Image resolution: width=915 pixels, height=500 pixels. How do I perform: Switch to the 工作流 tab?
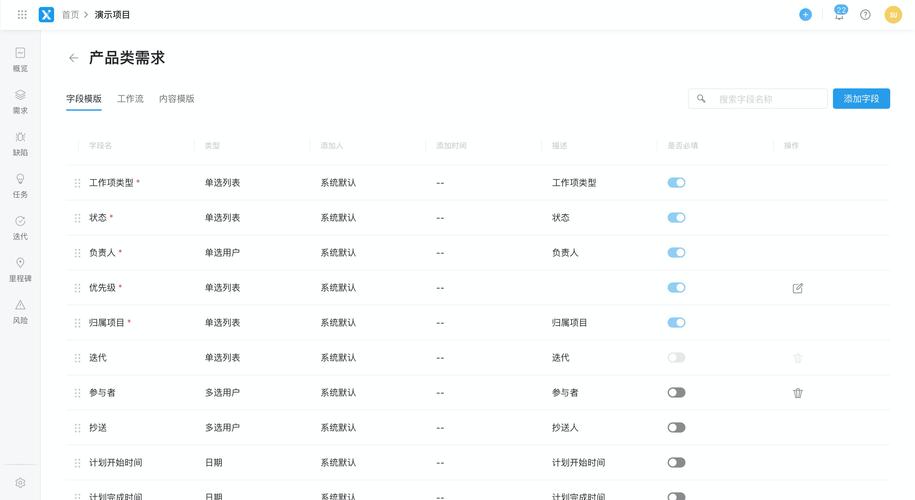pos(130,99)
